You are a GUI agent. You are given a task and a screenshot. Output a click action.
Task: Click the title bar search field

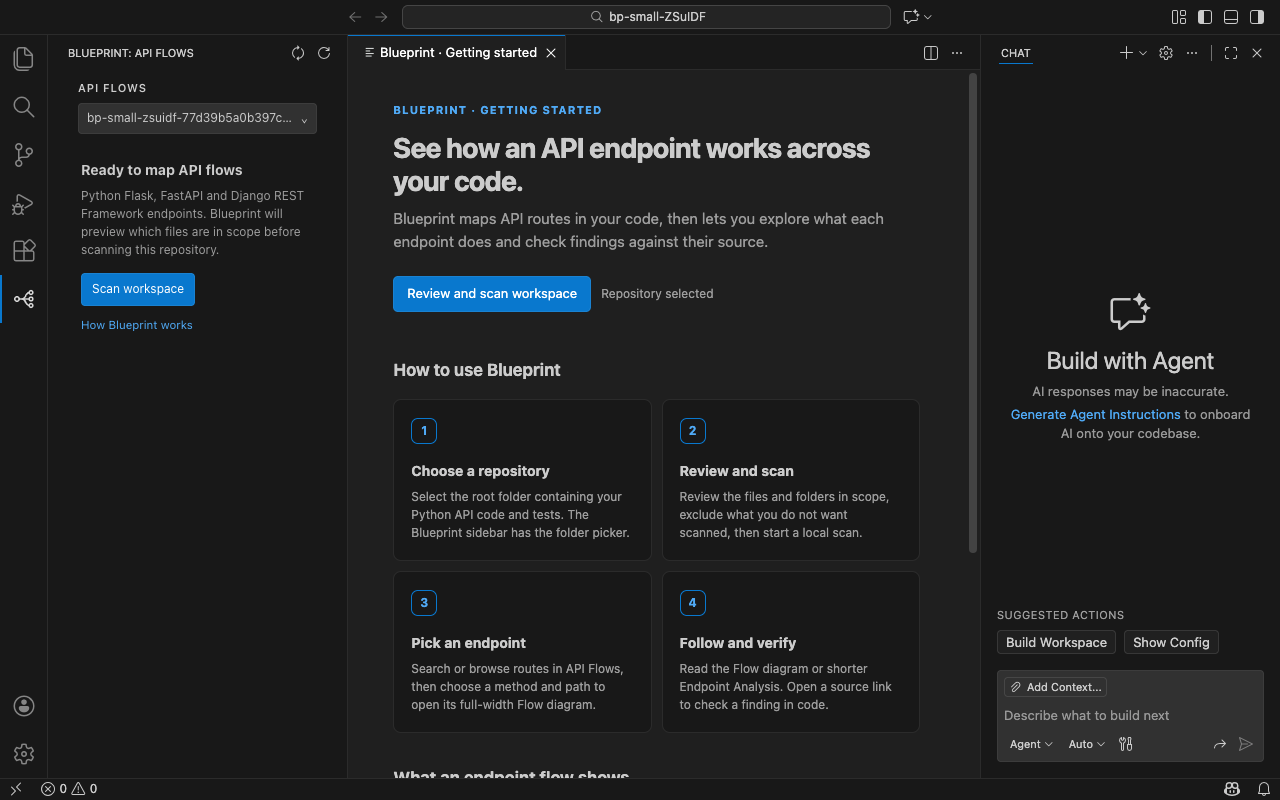click(x=646, y=17)
